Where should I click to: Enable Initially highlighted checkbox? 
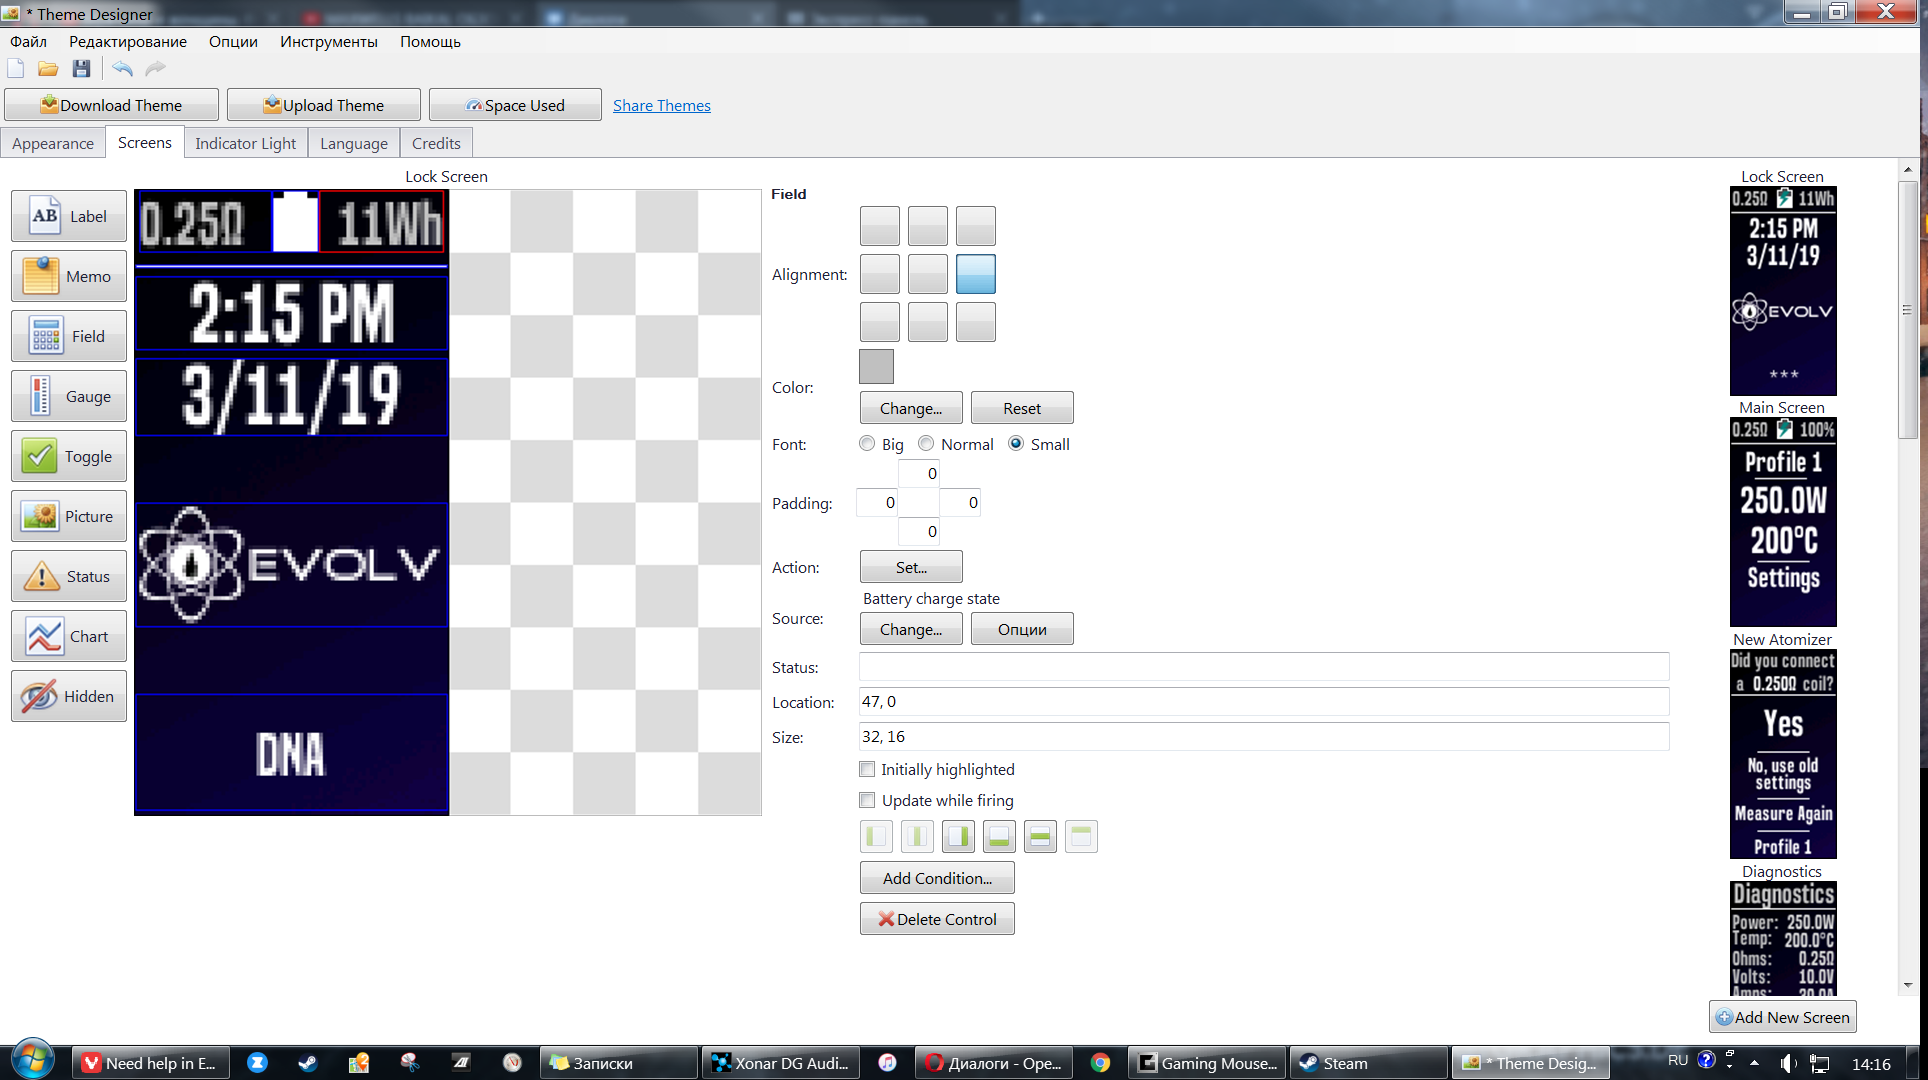pyautogui.click(x=867, y=769)
